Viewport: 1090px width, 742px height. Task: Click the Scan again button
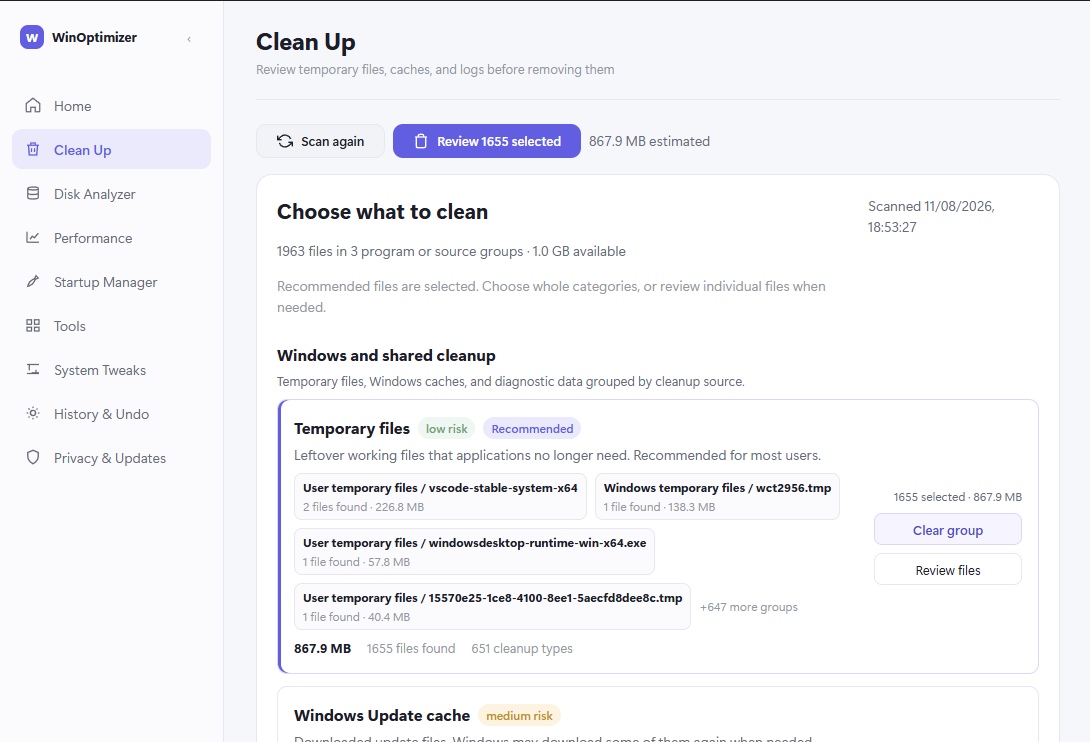pyautogui.click(x=320, y=141)
